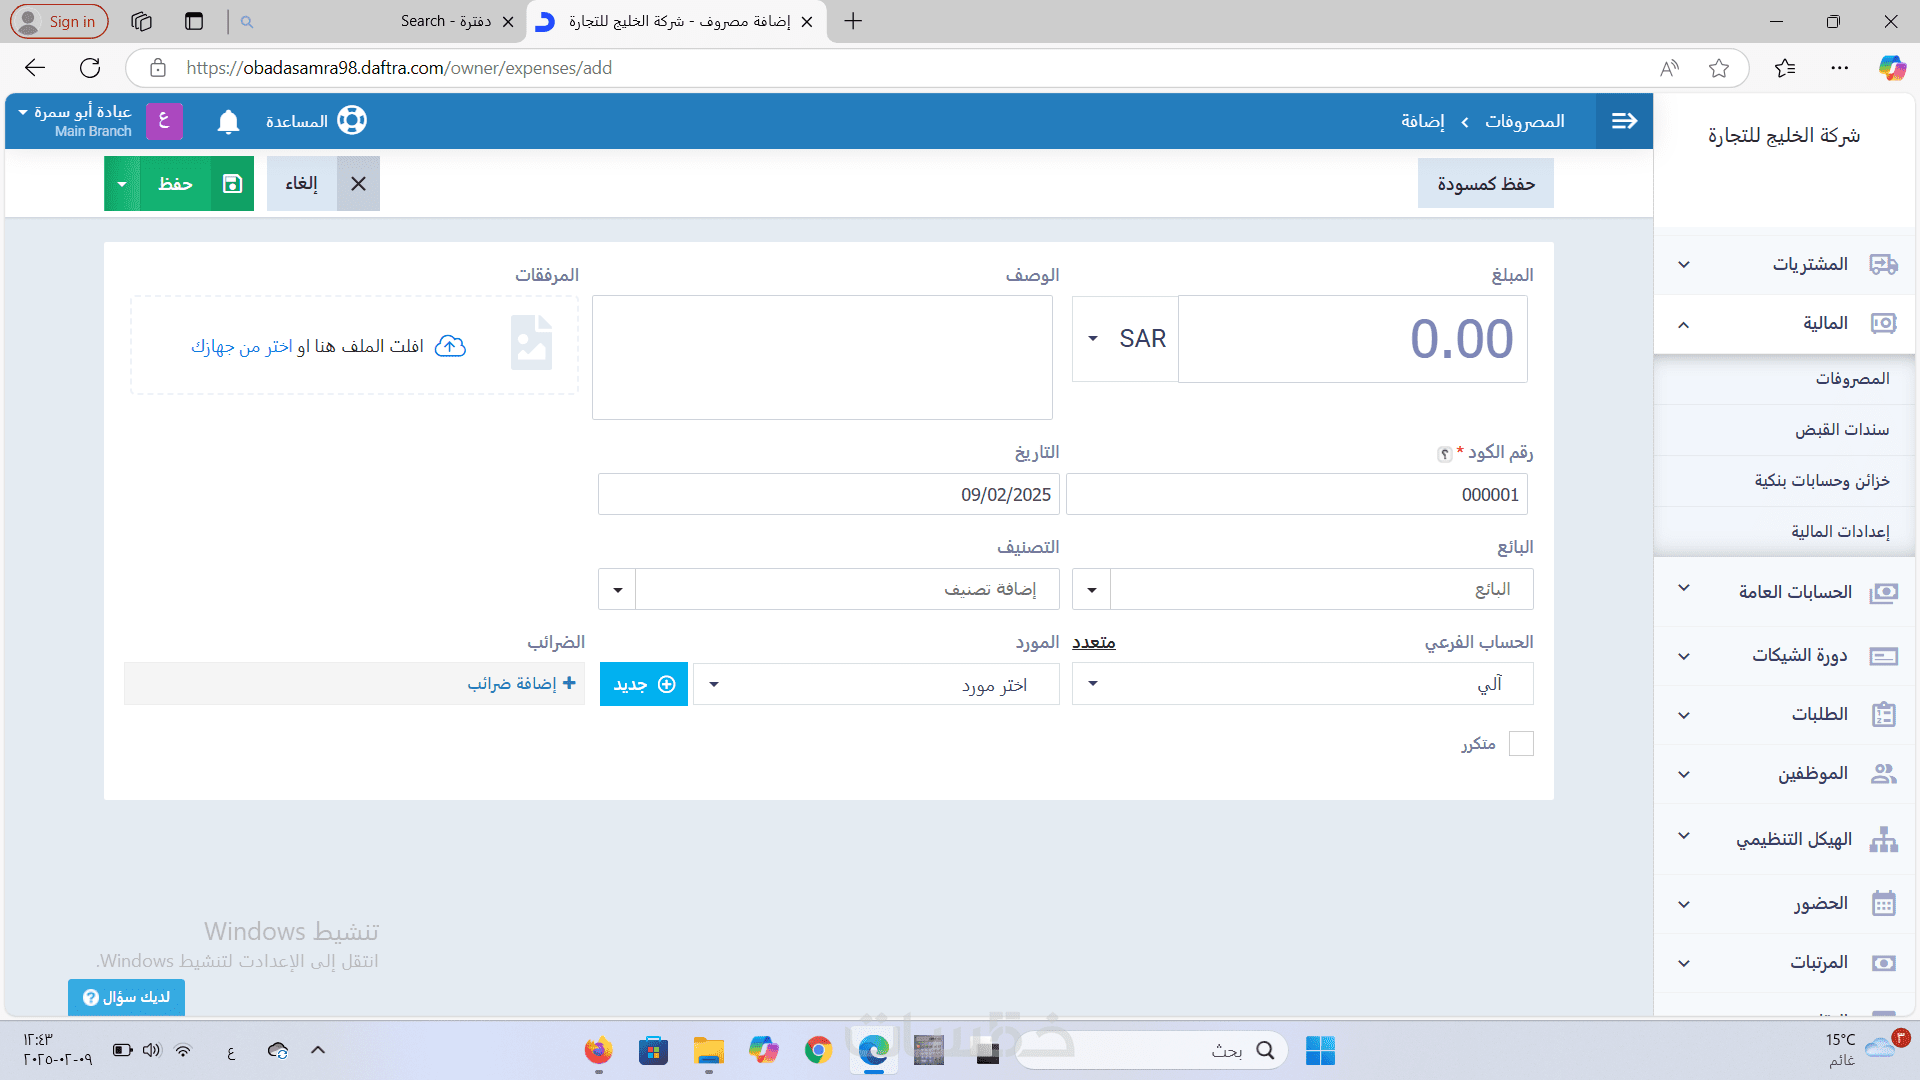The height and width of the screenshot is (1080, 1920).
Task: Open the الموظفين employees sidebar icon
Action: [x=1883, y=773]
